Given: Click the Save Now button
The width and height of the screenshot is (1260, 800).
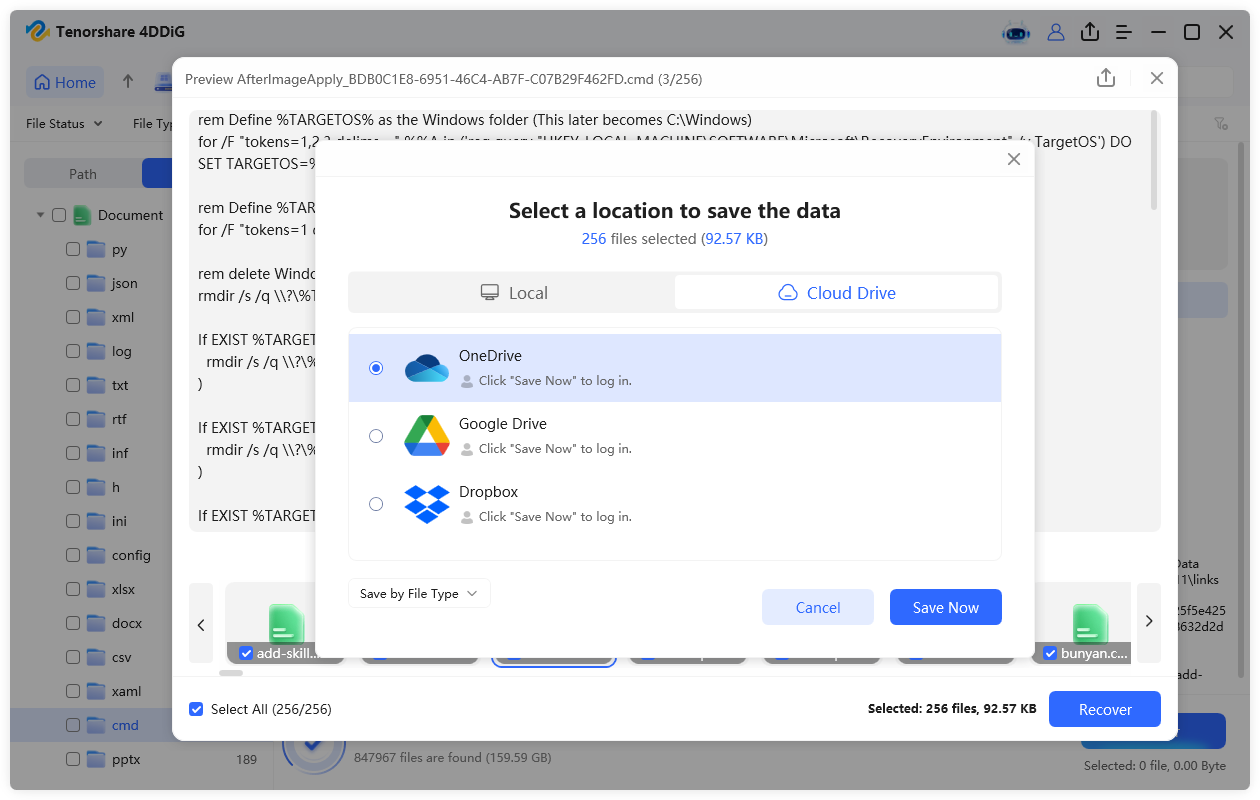Looking at the screenshot, I should pyautogui.click(x=946, y=607).
